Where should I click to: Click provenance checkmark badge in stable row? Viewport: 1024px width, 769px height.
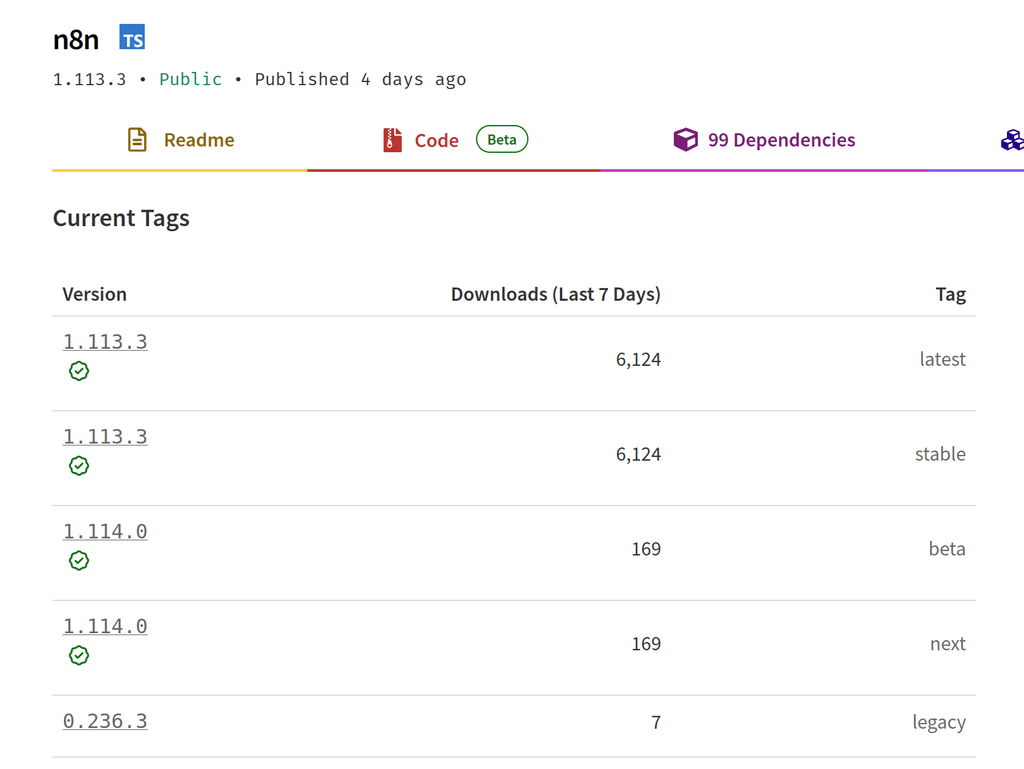[79, 466]
